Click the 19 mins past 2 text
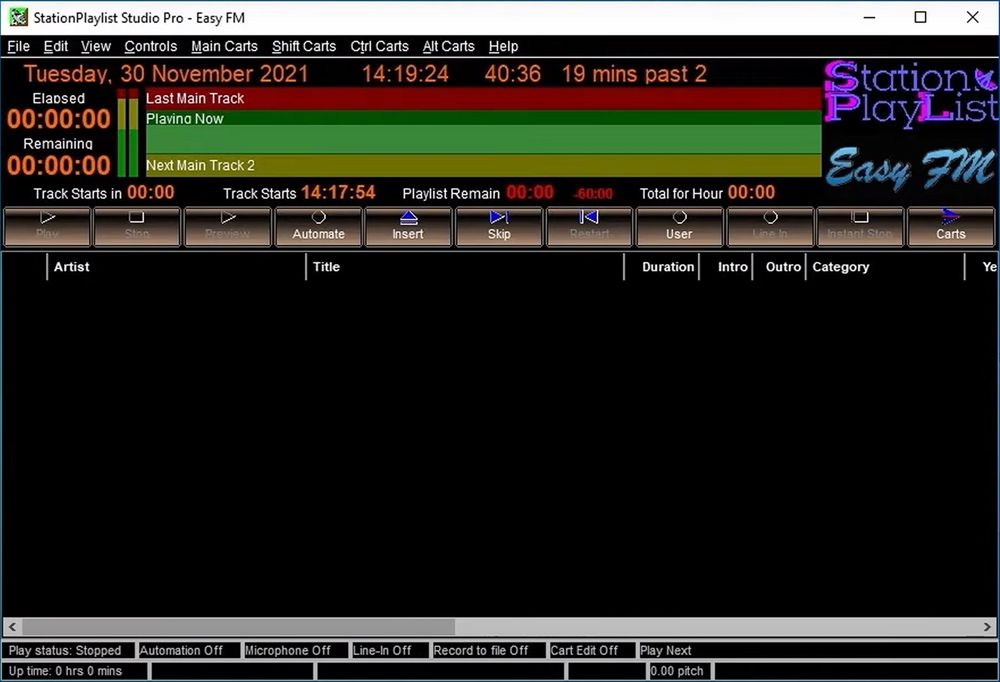 point(634,74)
